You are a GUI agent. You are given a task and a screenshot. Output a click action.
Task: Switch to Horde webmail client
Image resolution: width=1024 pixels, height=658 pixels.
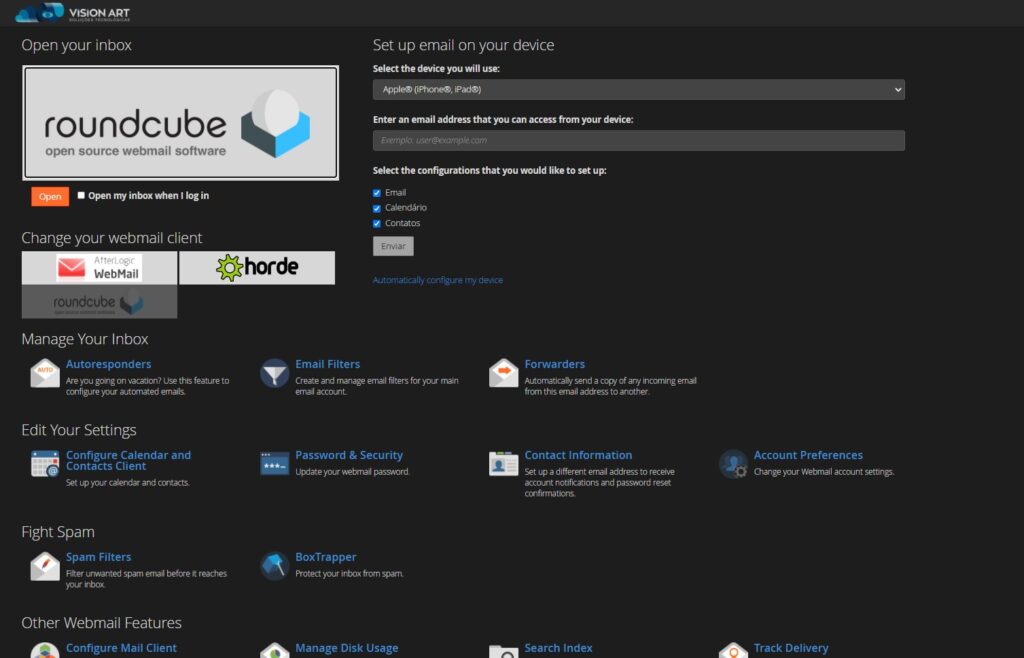257,268
